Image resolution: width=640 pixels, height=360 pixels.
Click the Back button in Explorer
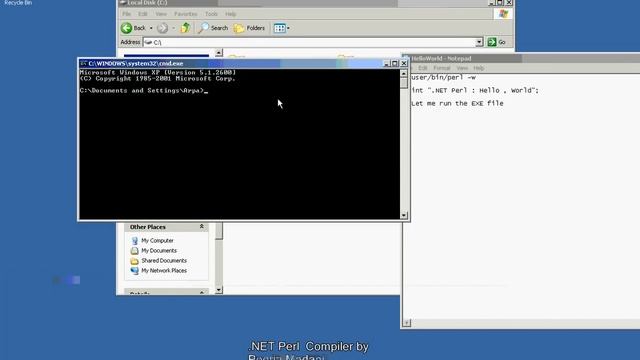[133, 28]
